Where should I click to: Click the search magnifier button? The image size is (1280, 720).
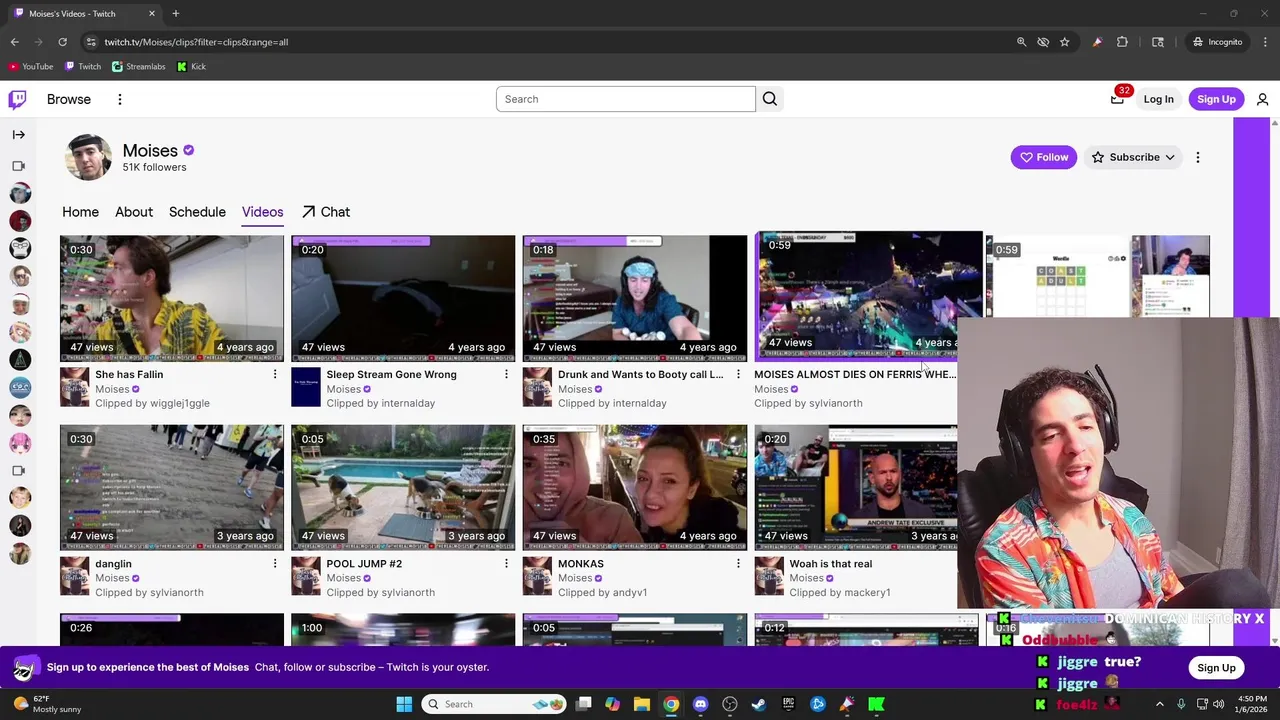tap(770, 99)
